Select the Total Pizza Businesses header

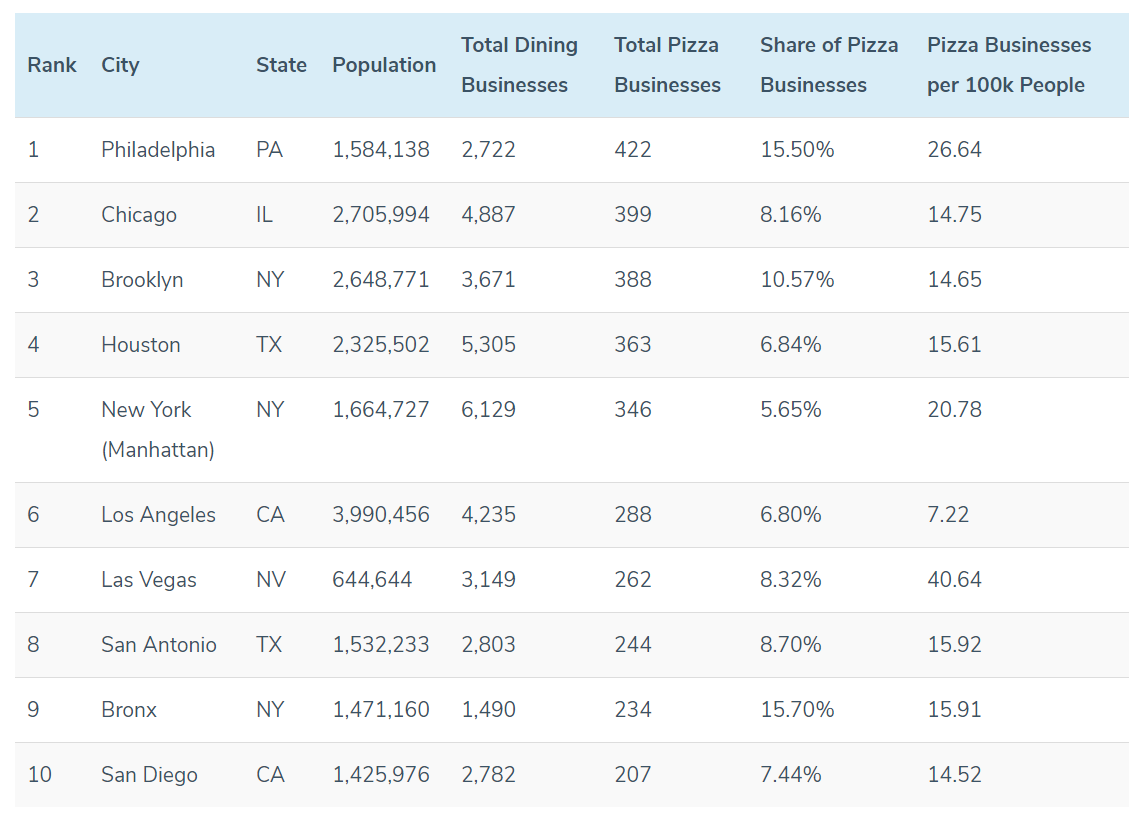tap(667, 65)
